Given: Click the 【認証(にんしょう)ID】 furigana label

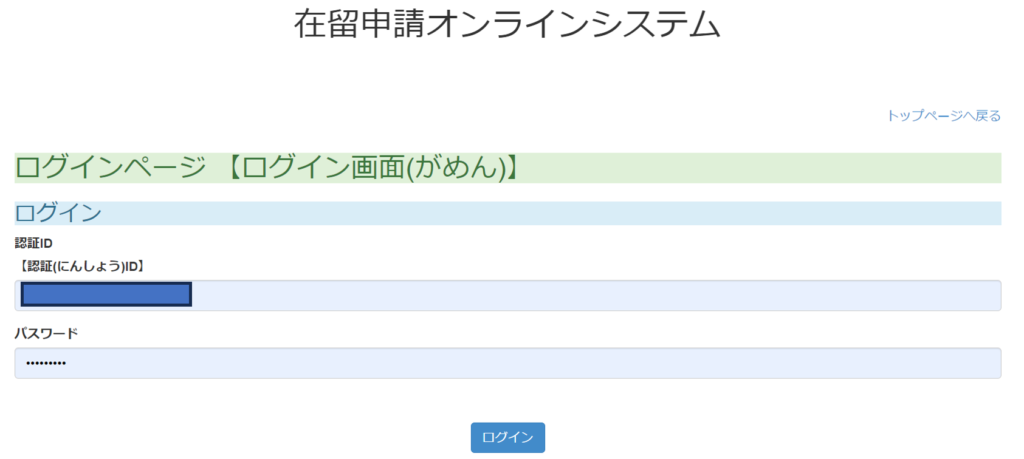Looking at the screenshot, I should [82, 265].
